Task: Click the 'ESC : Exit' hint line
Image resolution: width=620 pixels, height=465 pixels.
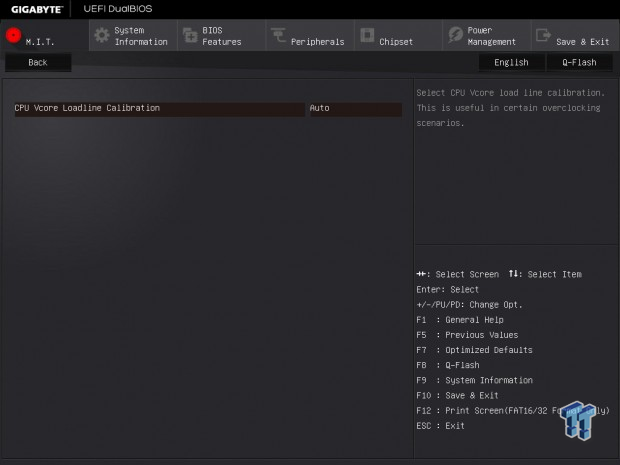Action: 440,426
